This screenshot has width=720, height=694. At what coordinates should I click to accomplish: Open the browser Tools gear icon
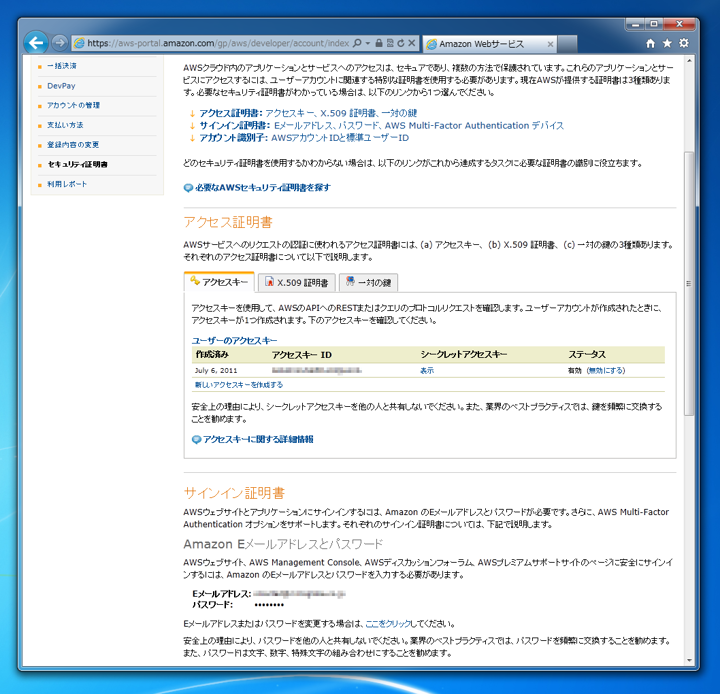pyautogui.click(x=684, y=43)
